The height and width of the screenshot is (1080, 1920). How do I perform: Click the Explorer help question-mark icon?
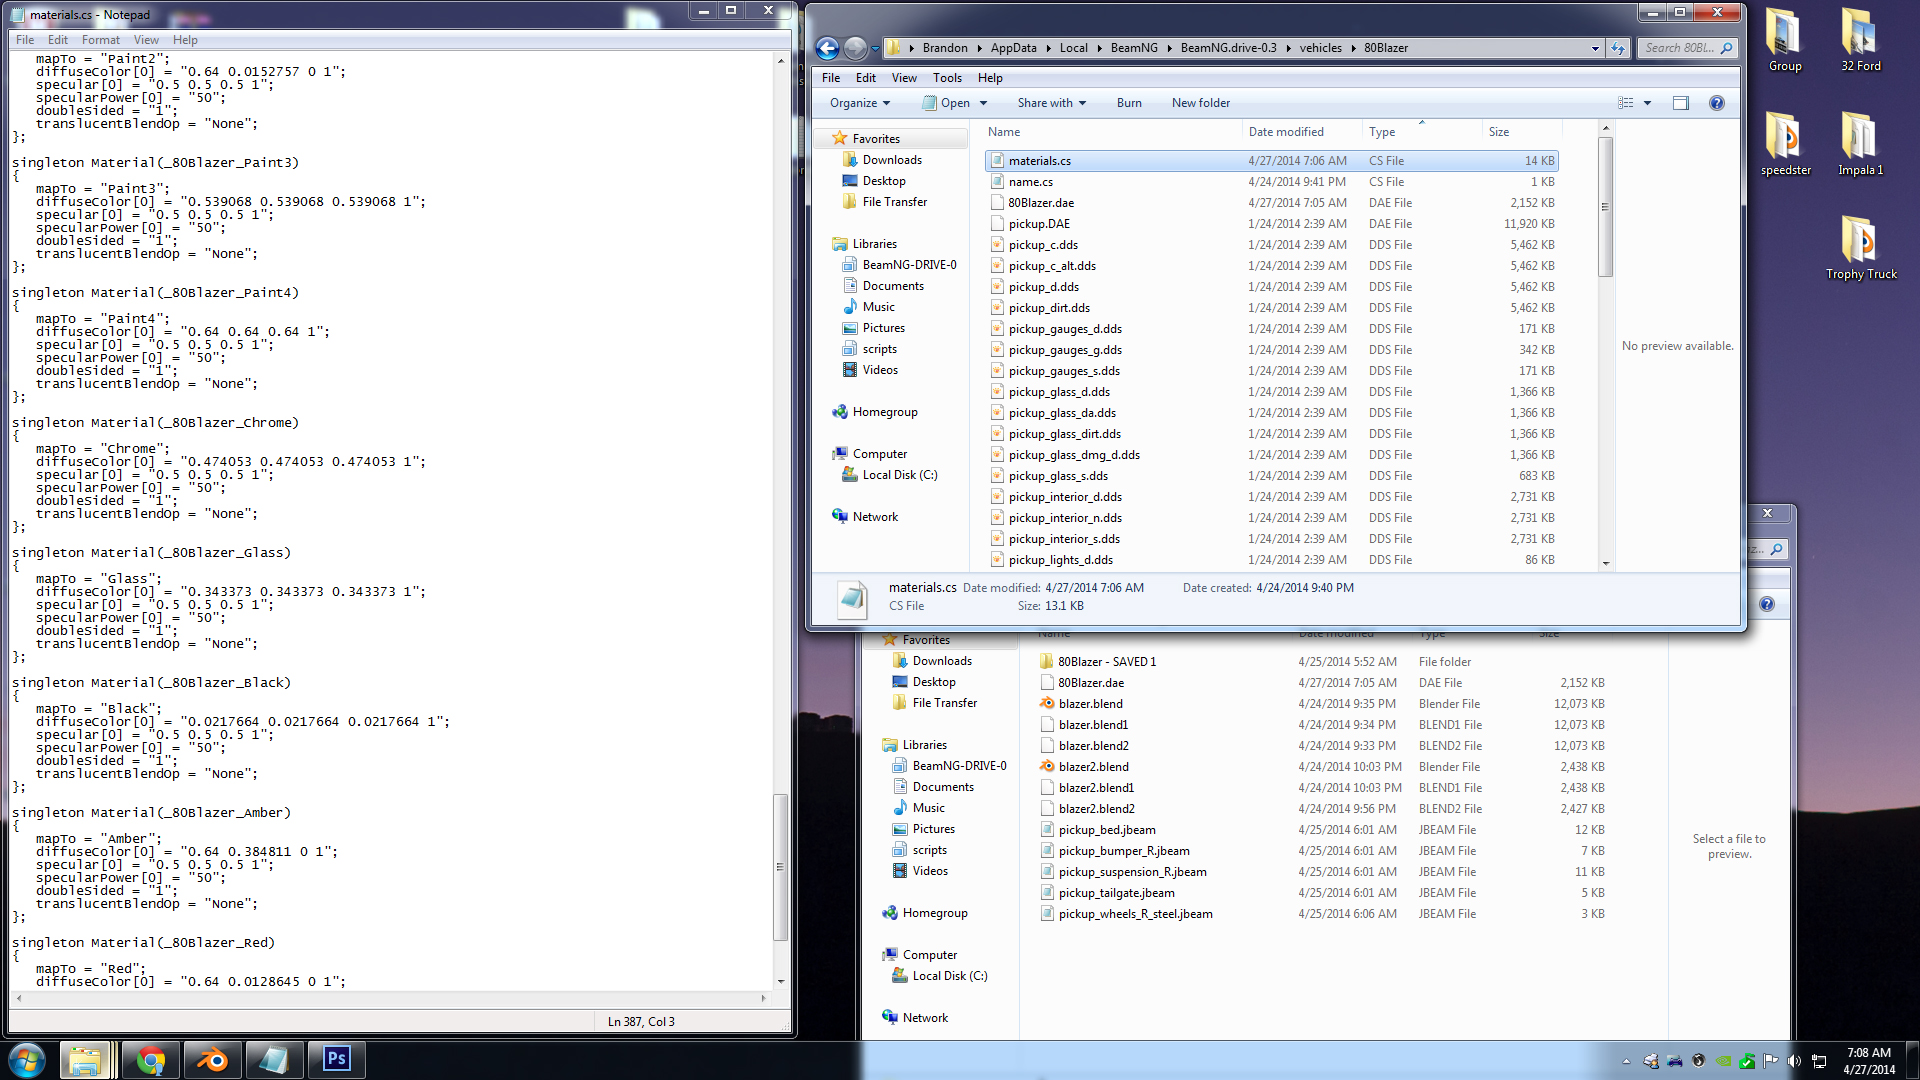(x=1716, y=103)
